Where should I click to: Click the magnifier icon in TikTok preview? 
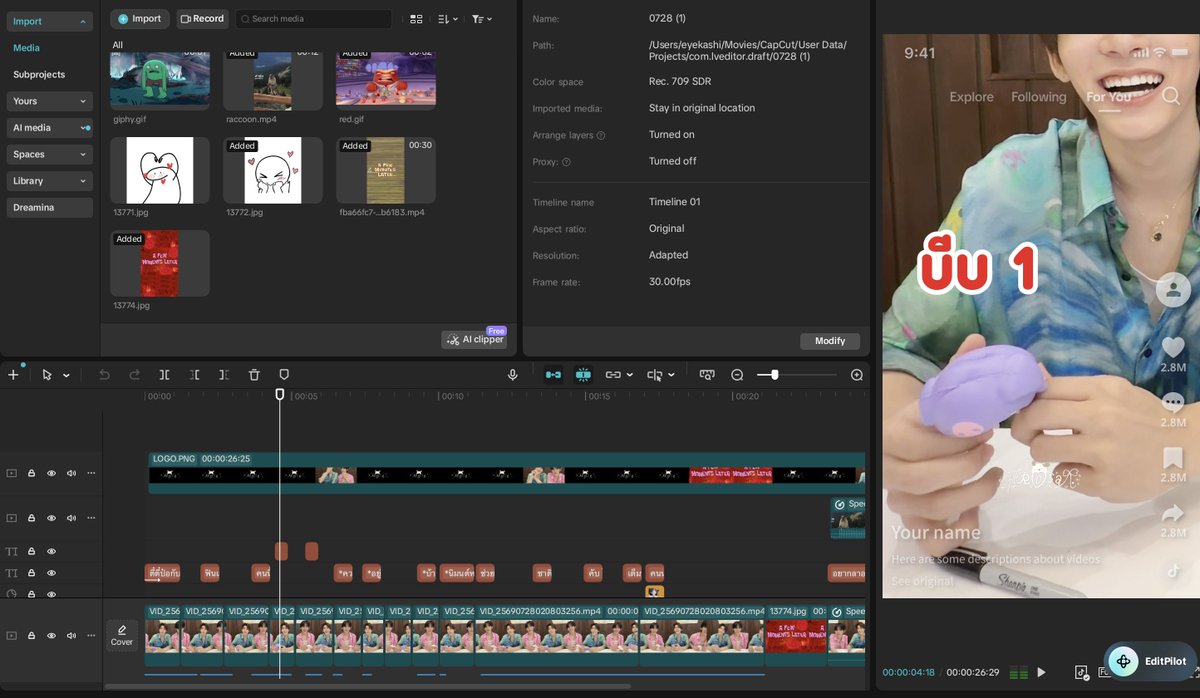[1171, 96]
